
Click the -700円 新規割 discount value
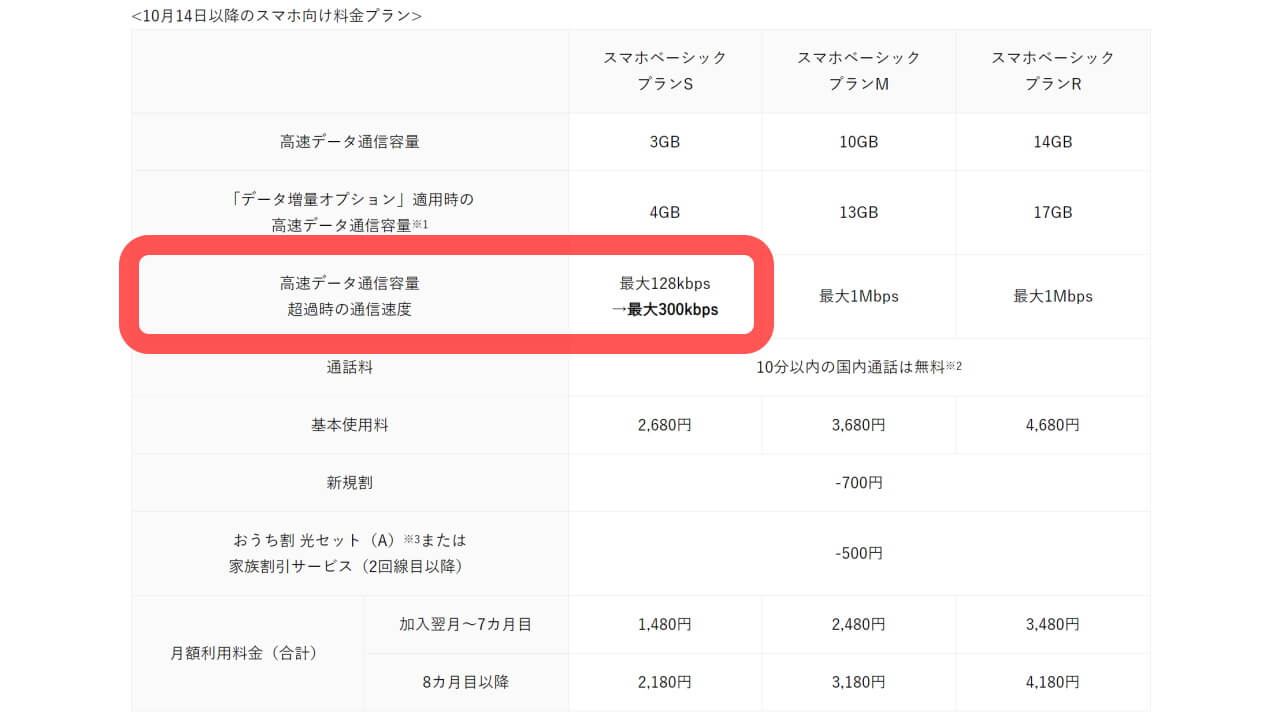(858, 483)
